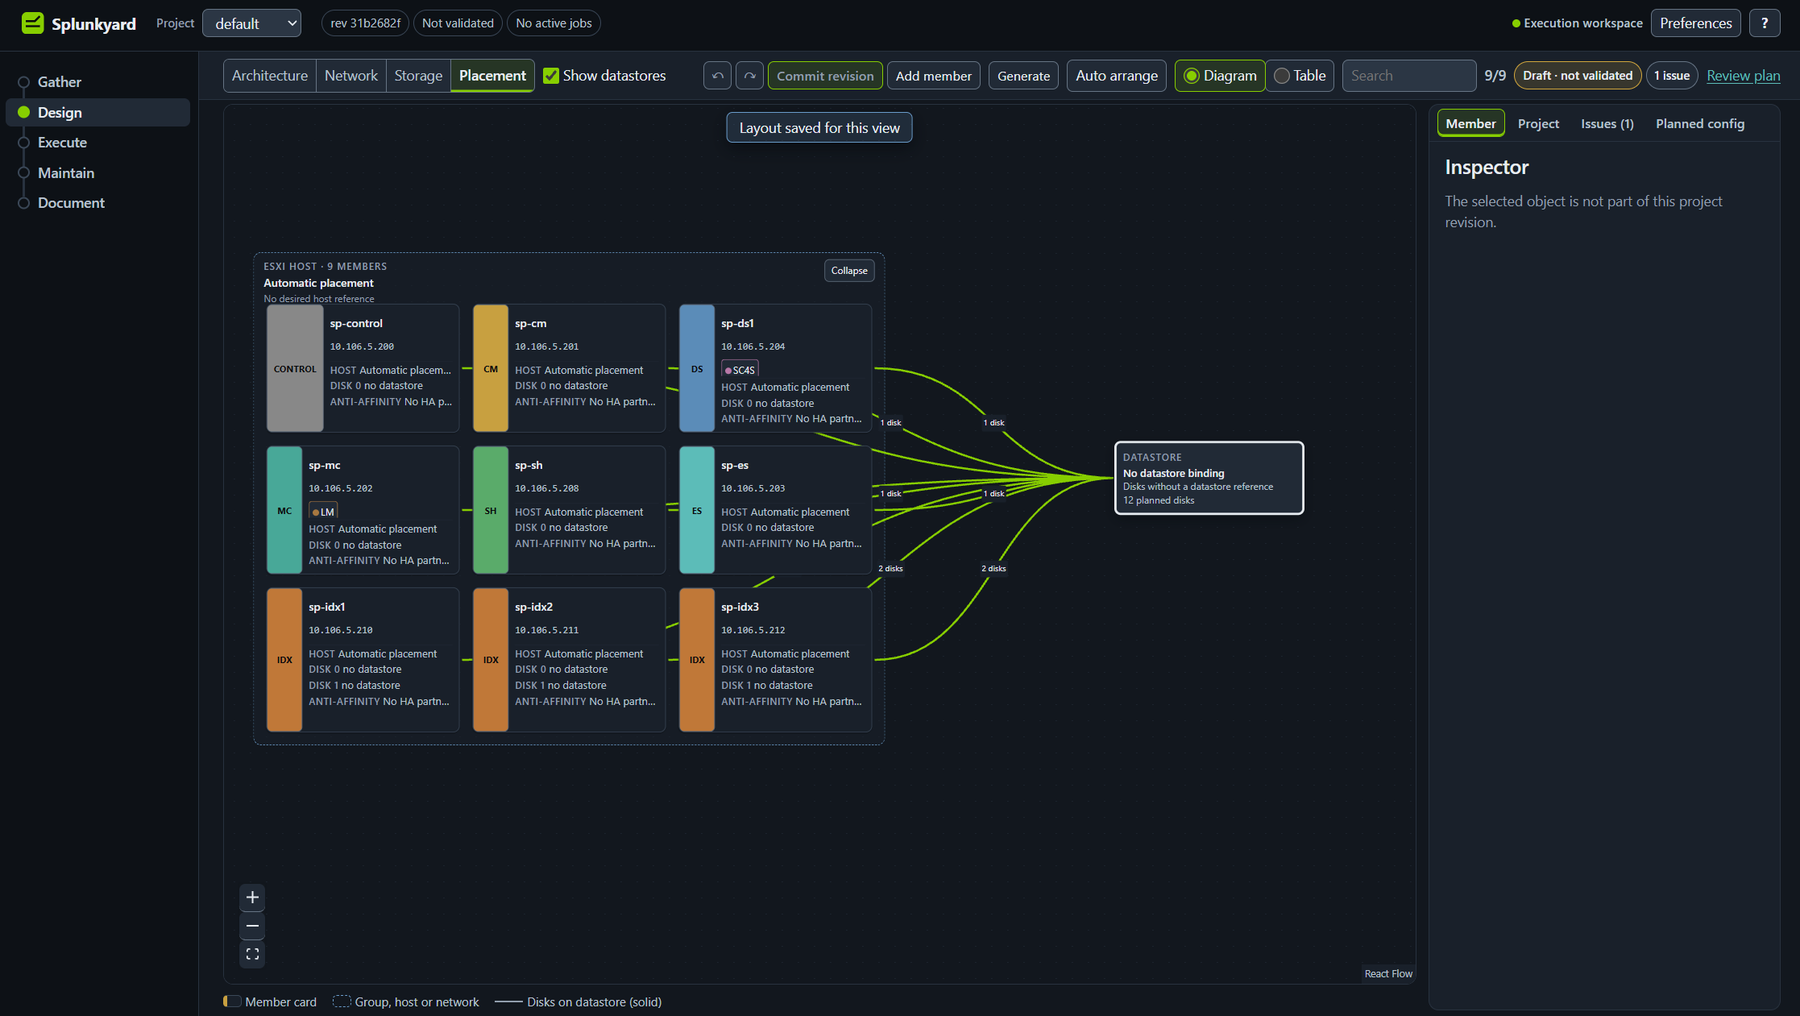Screen dimensions: 1800x1016
Task: Select the gray CONTROL role block
Action: pos(295,368)
